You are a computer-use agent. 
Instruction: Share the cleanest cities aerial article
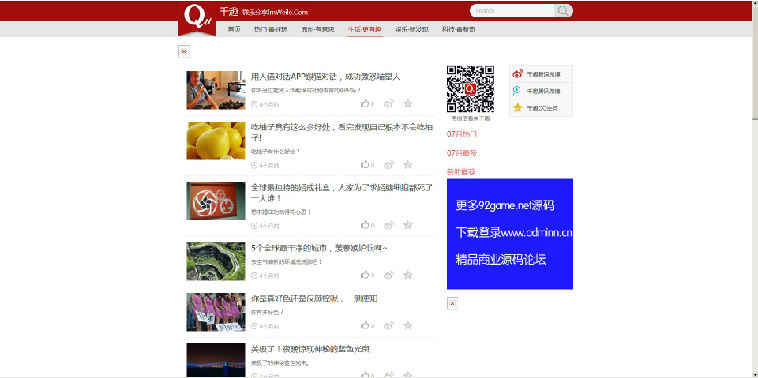pyautogui.click(x=388, y=275)
